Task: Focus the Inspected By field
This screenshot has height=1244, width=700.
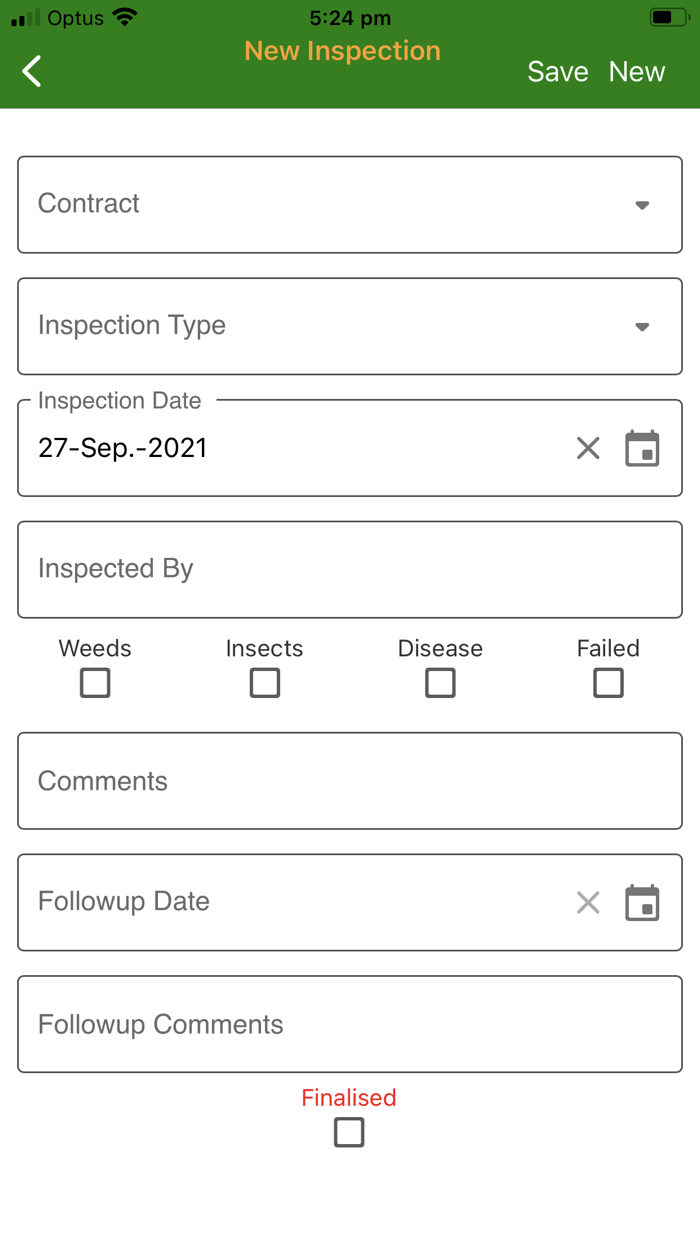Action: 350,569
